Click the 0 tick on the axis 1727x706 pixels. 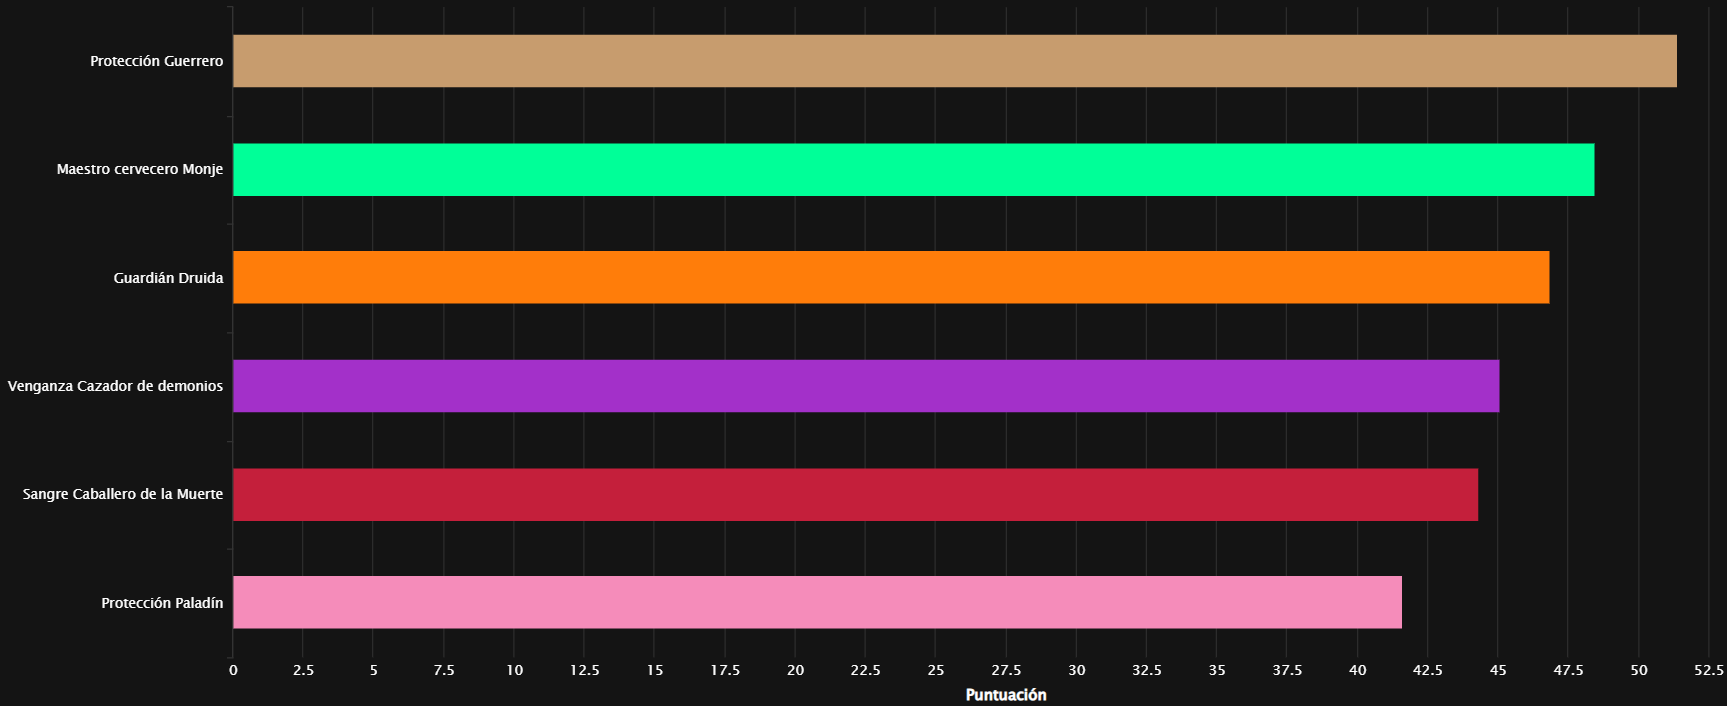point(233,670)
